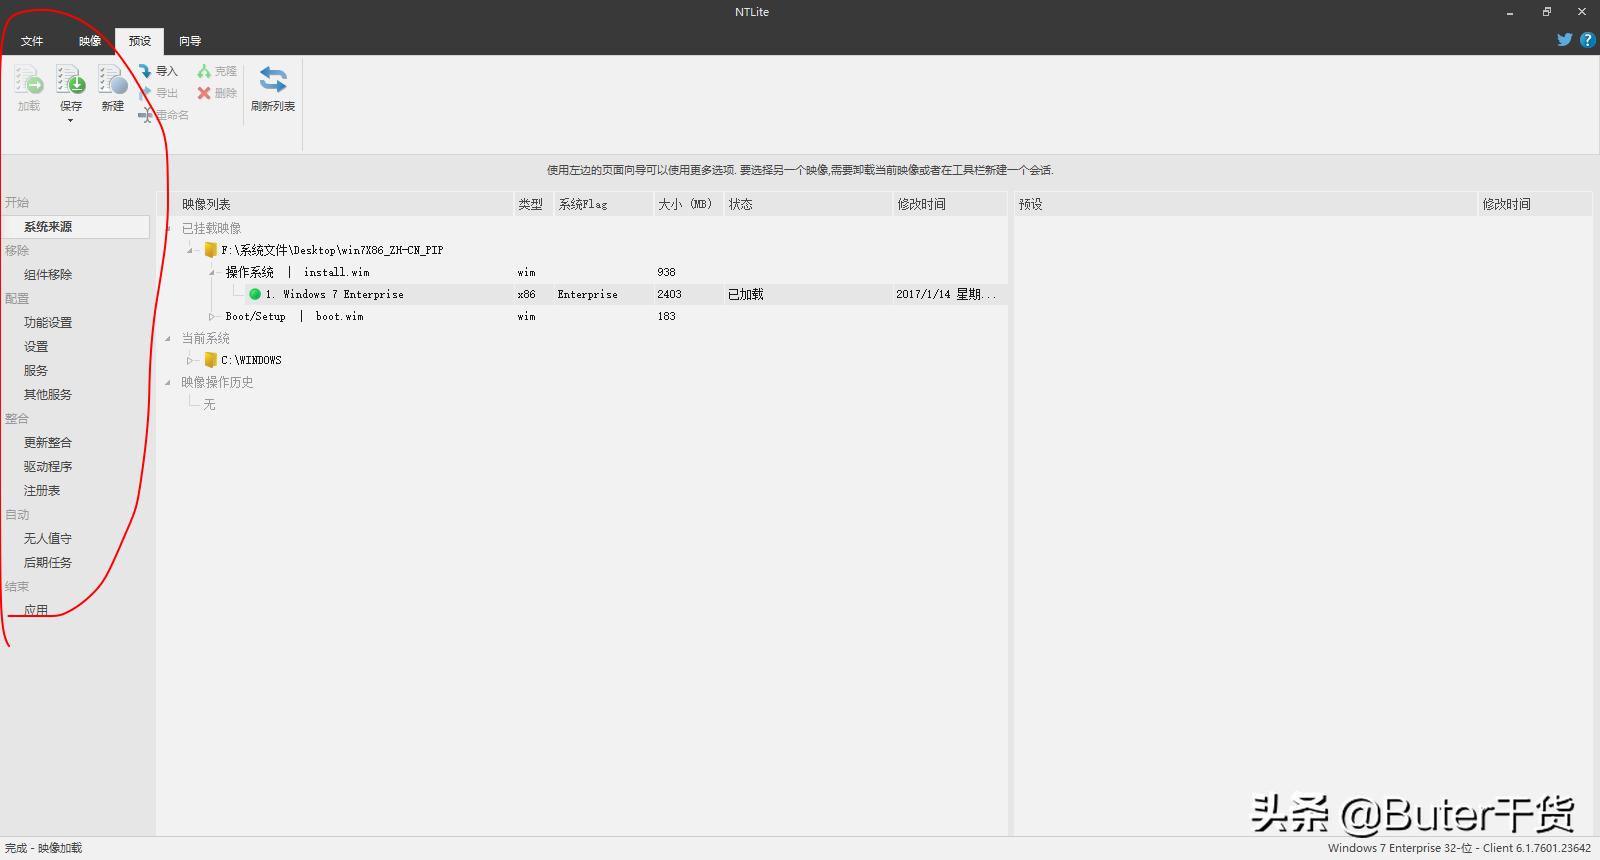Click the folder icon beside F:\系统文件 path
This screenshot has width=1600, height=860.
pyautogui.click(x=211, y=250)
